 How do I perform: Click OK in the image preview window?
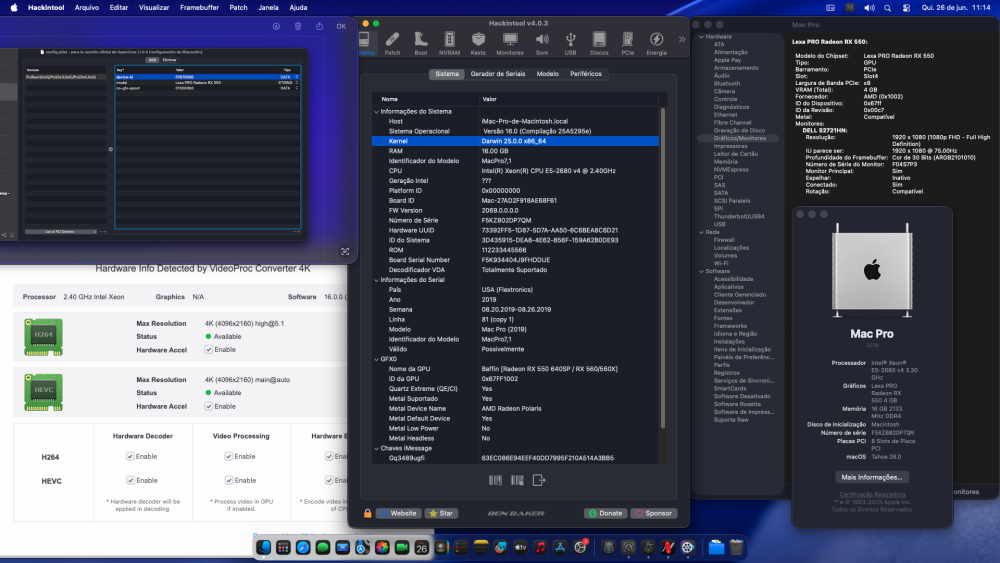click(341, 26)
